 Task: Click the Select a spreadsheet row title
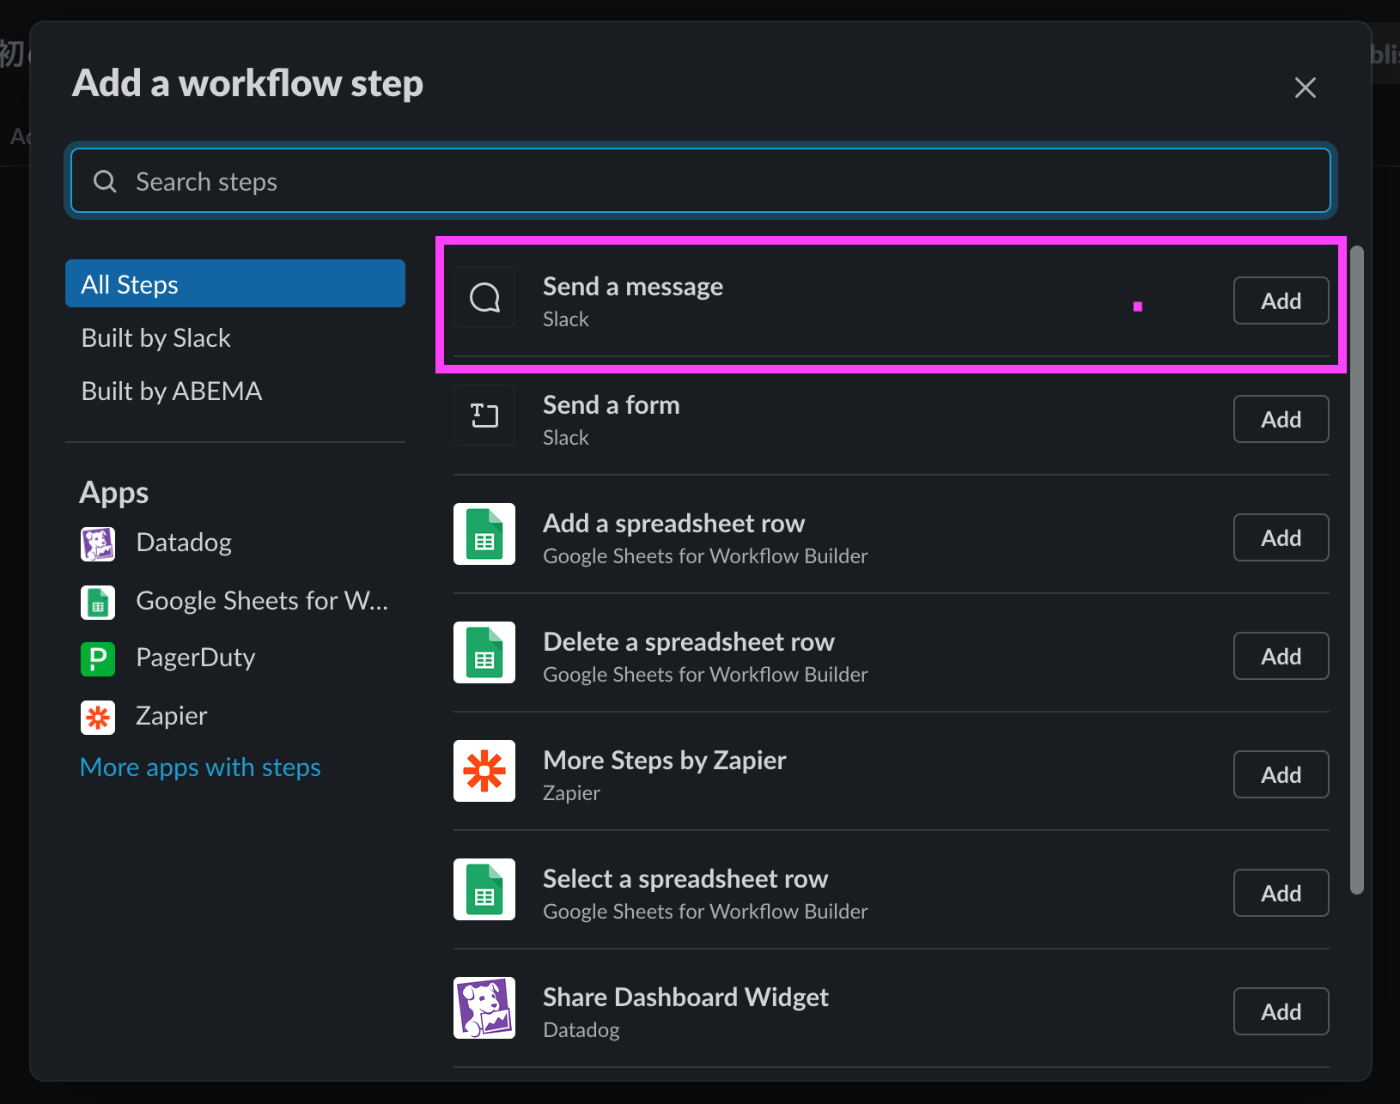click(686, 879)
